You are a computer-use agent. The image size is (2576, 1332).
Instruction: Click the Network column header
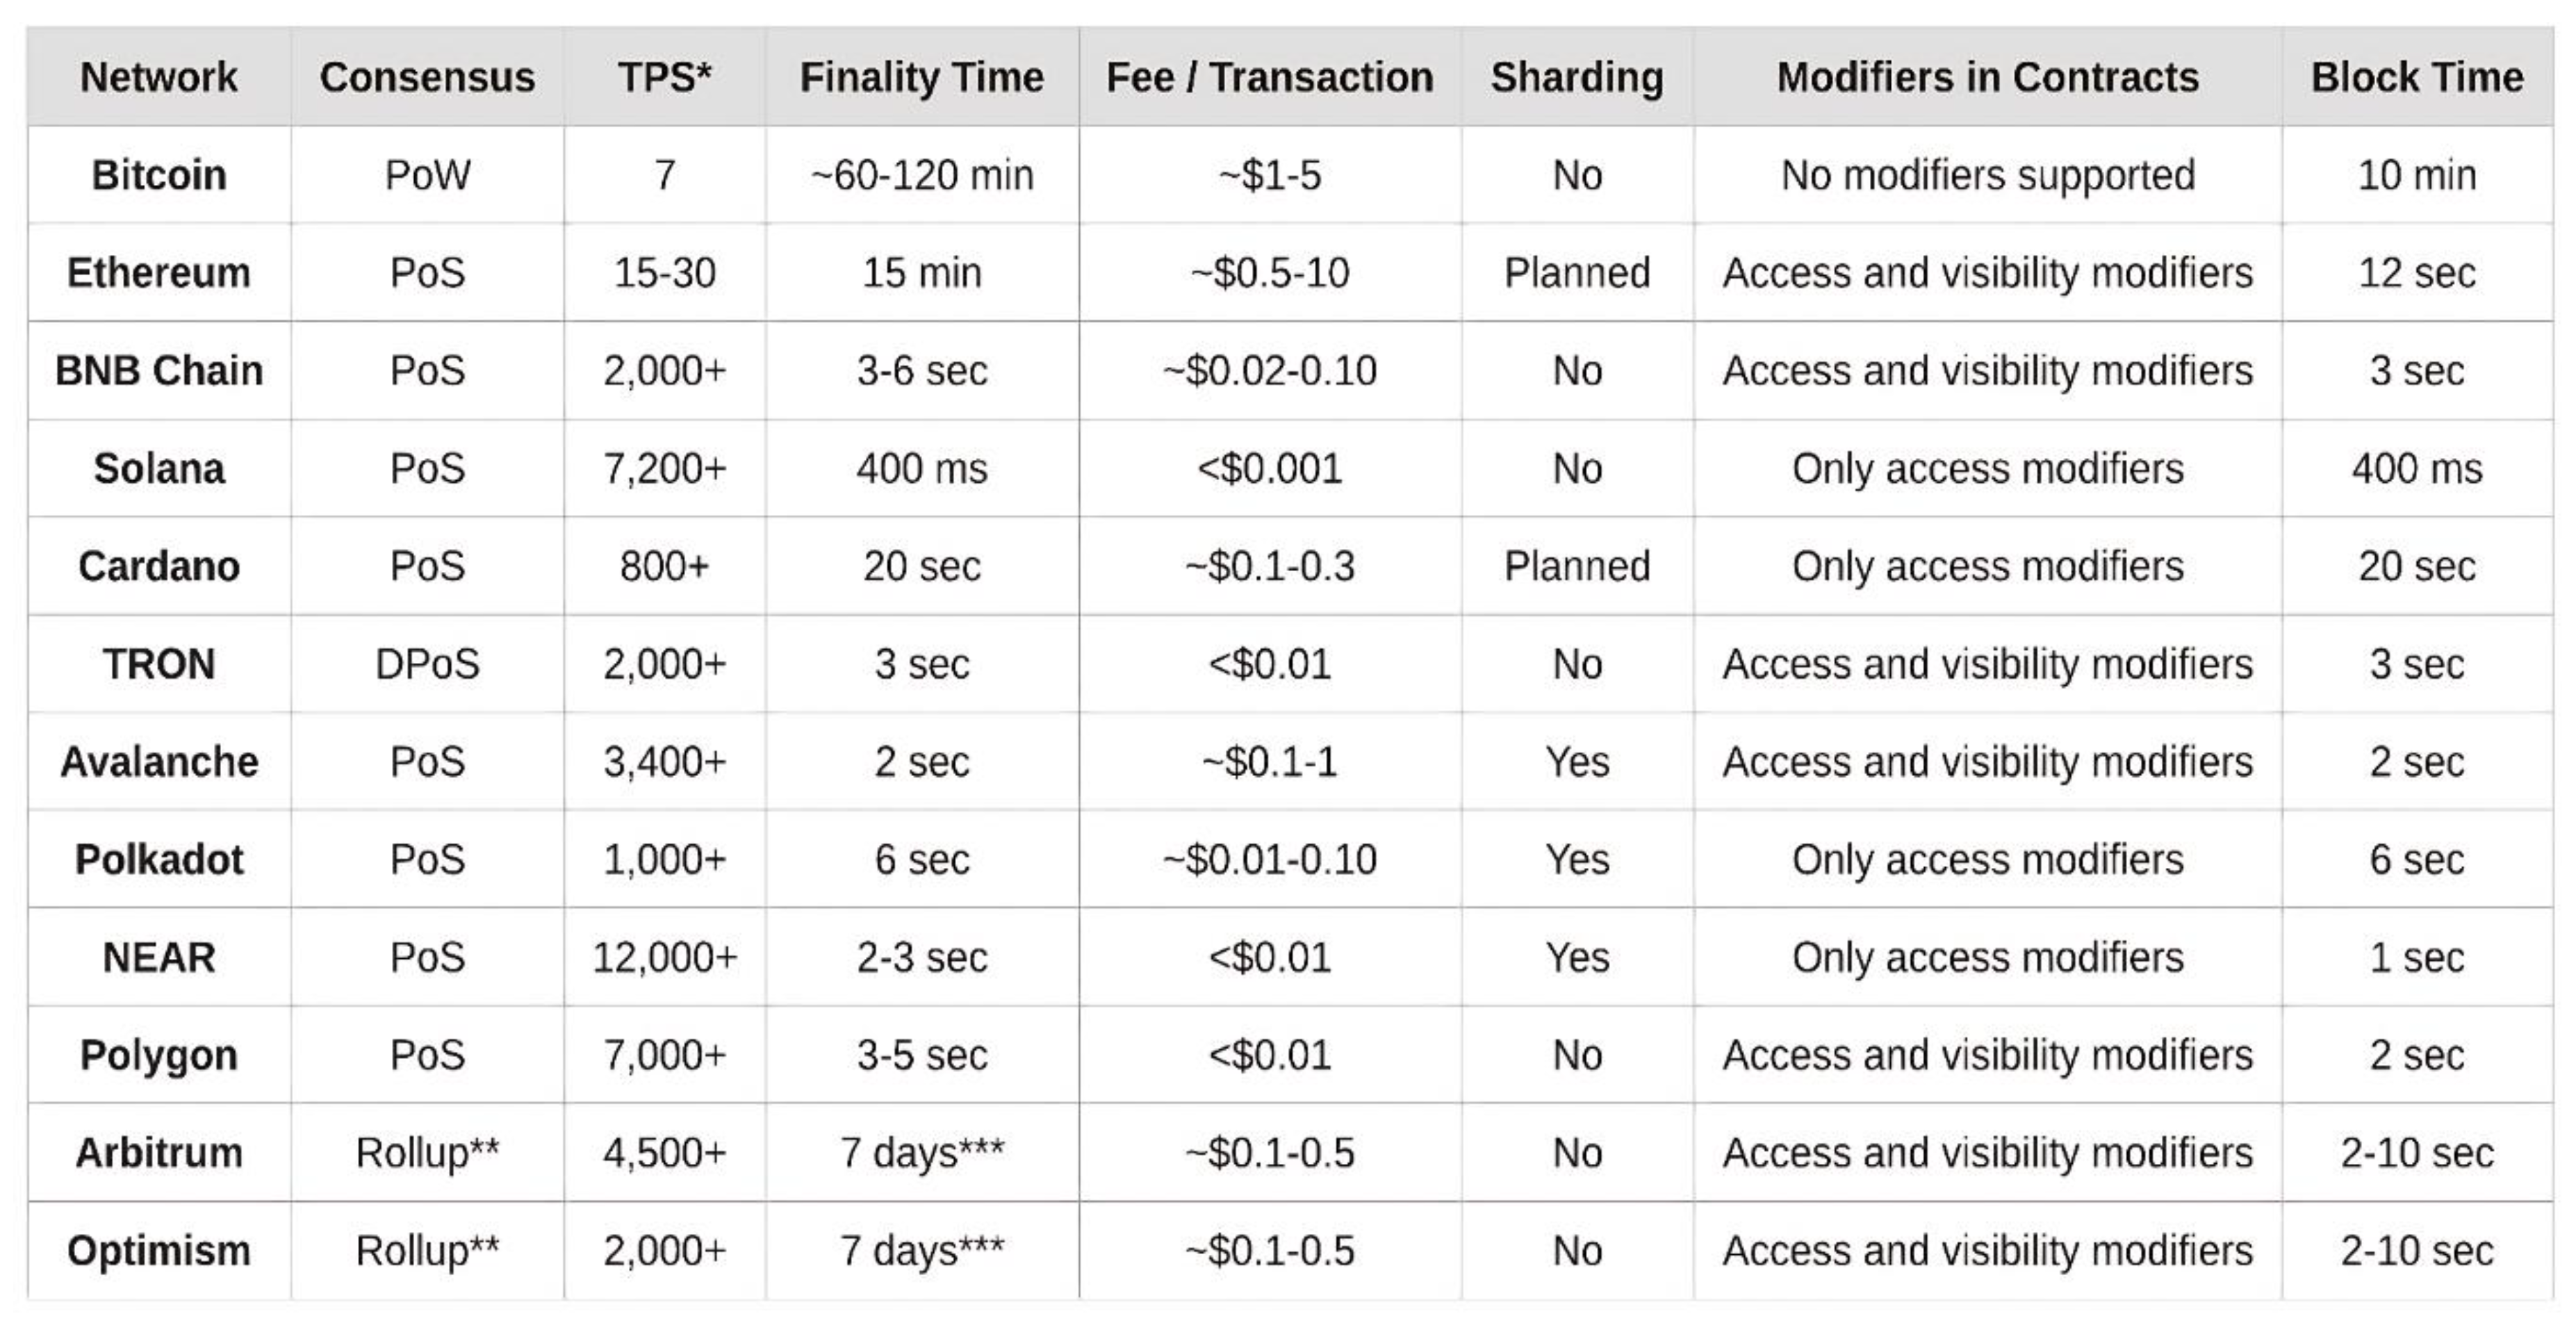(x=159, y=77)
